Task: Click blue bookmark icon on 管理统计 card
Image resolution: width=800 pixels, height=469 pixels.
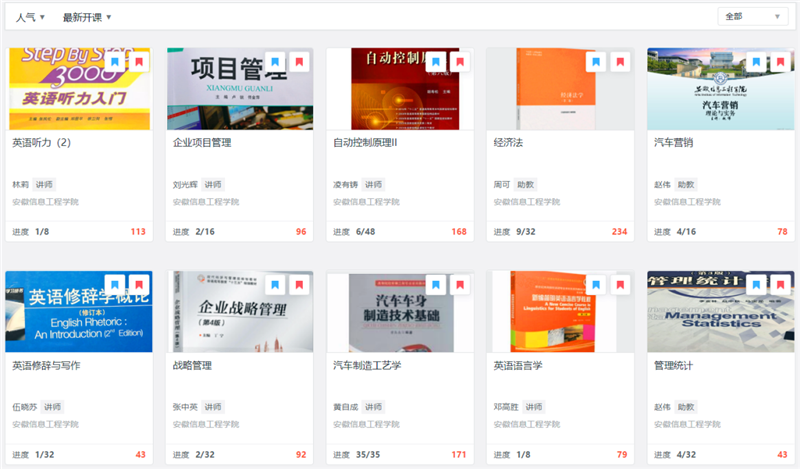Action: coord(756,285)
